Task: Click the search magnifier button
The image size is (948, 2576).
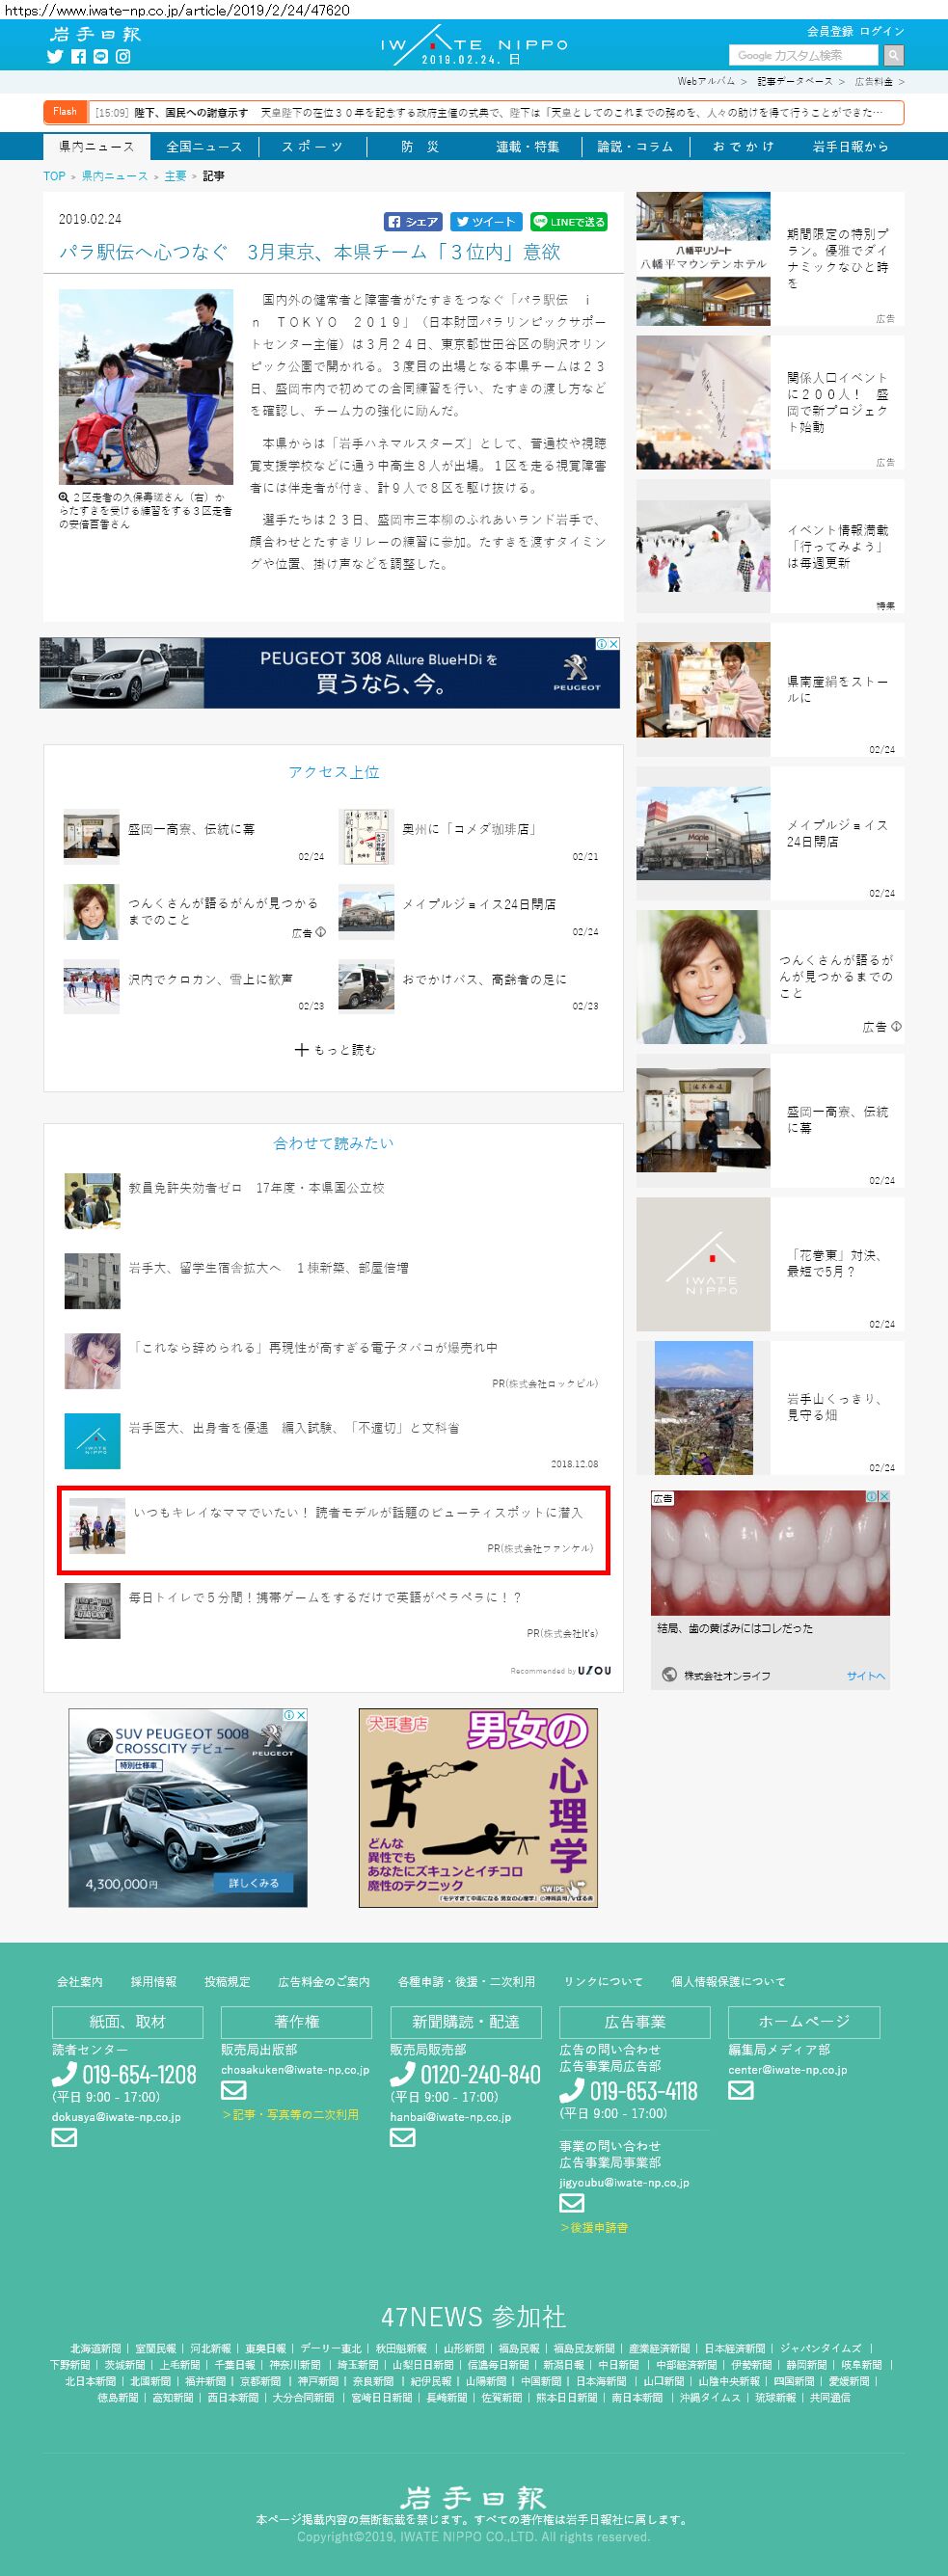Action: [x=893, y=55]
